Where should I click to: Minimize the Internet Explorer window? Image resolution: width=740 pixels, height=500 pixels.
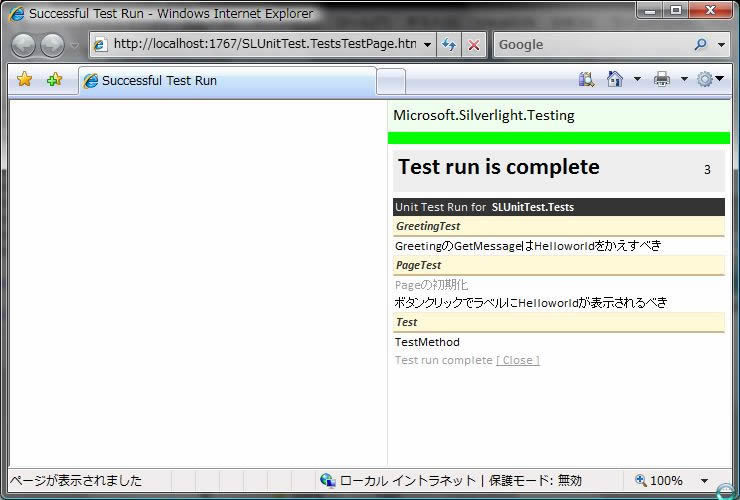[650, 10]
